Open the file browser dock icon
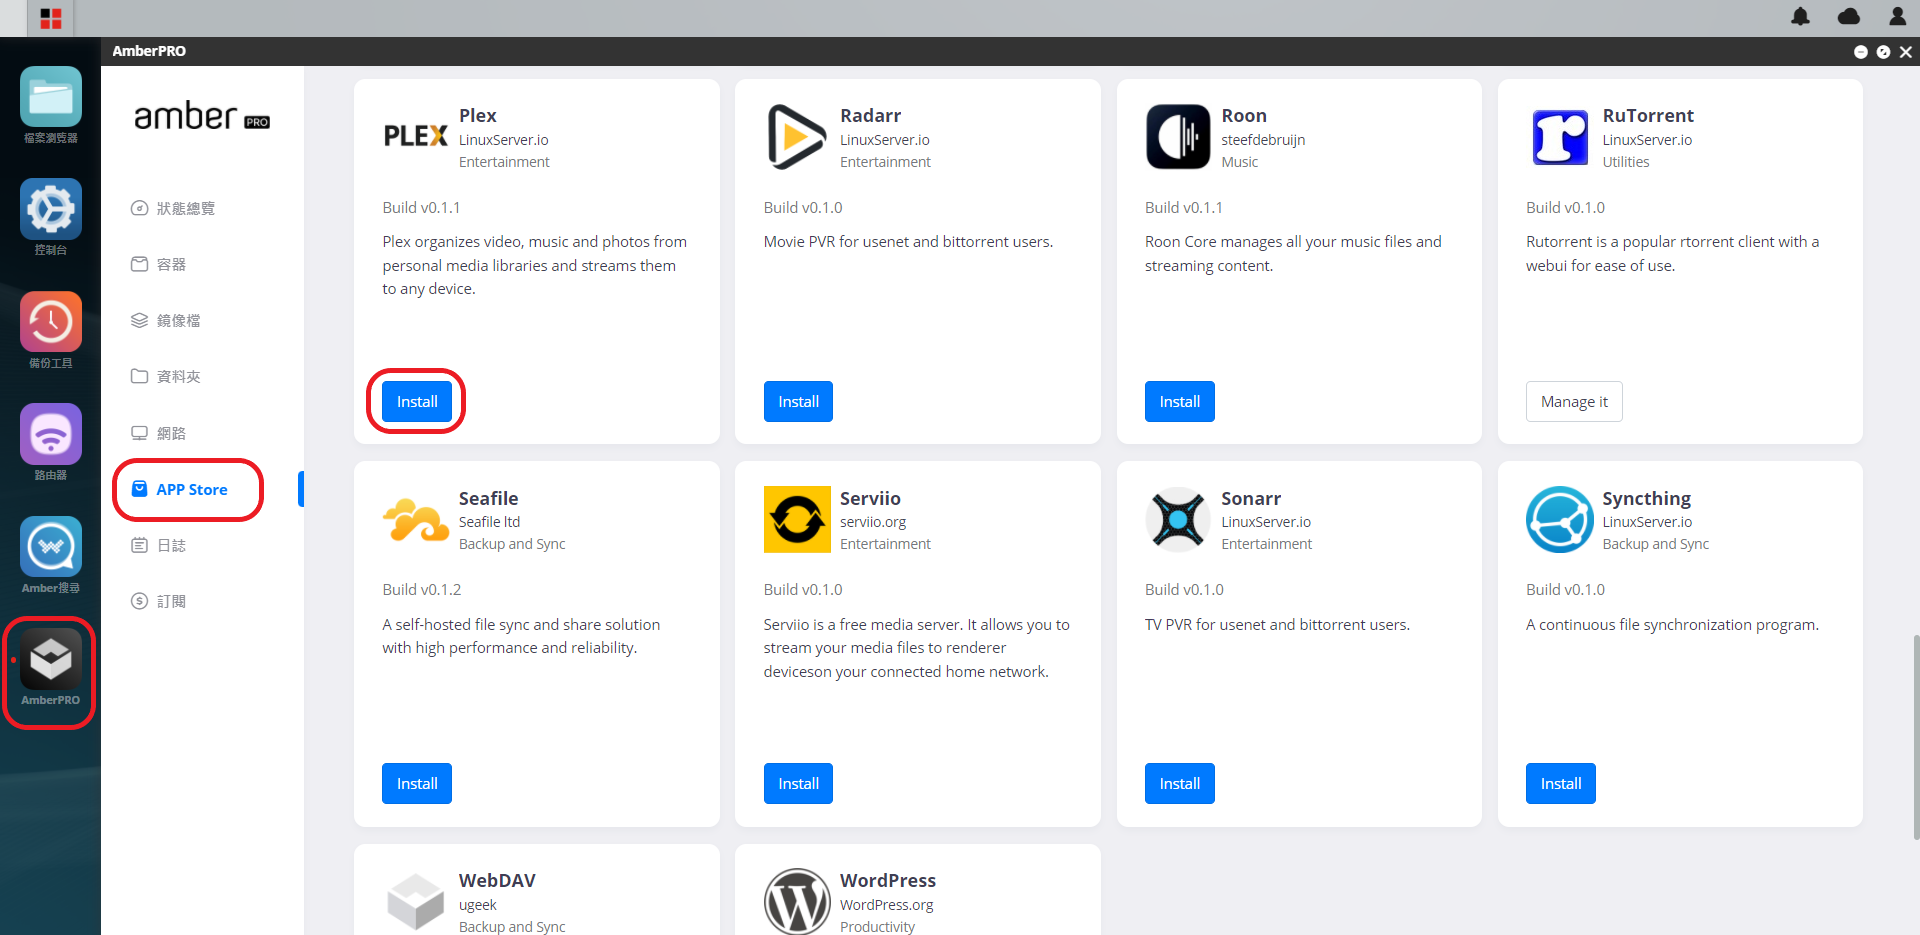Screen dimensions: 1920x935 pos(51,97)
